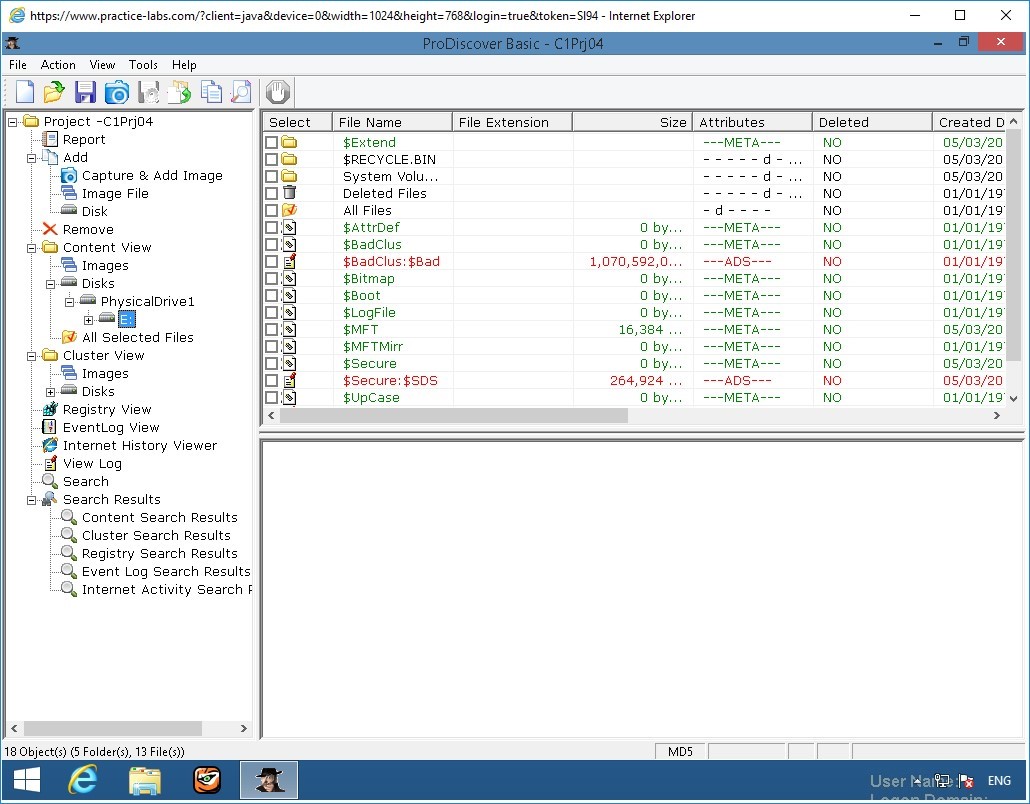Click tree panel horizontal scroll right arrow
This screenshot has width=1030, height=804.
[x=244, y=728]
